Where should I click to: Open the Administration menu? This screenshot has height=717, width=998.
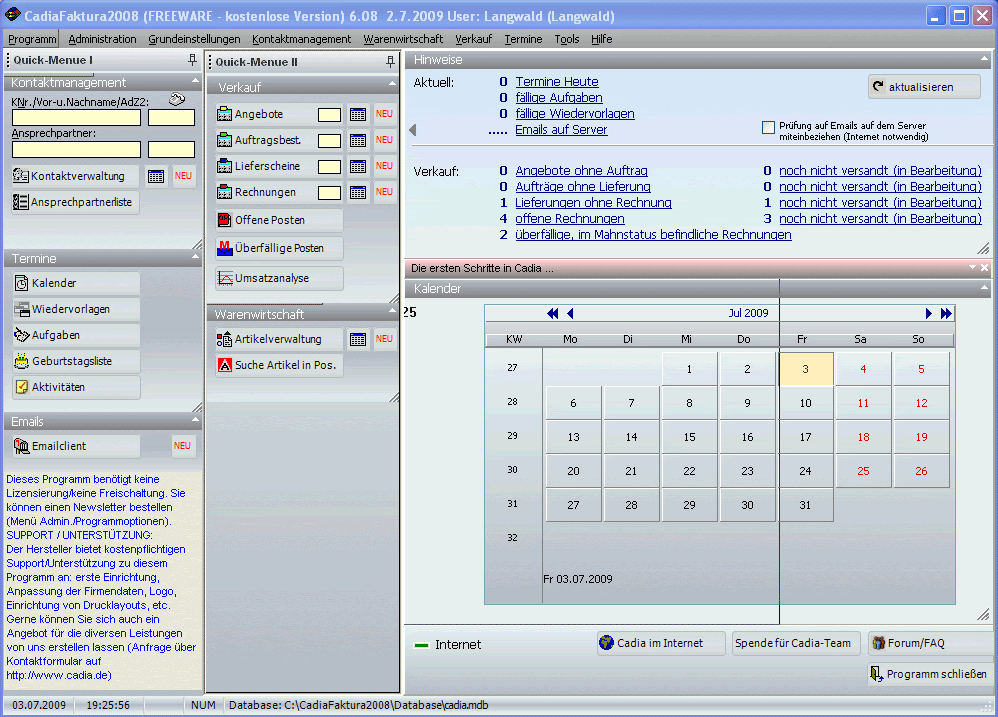[x=102, y=39]
